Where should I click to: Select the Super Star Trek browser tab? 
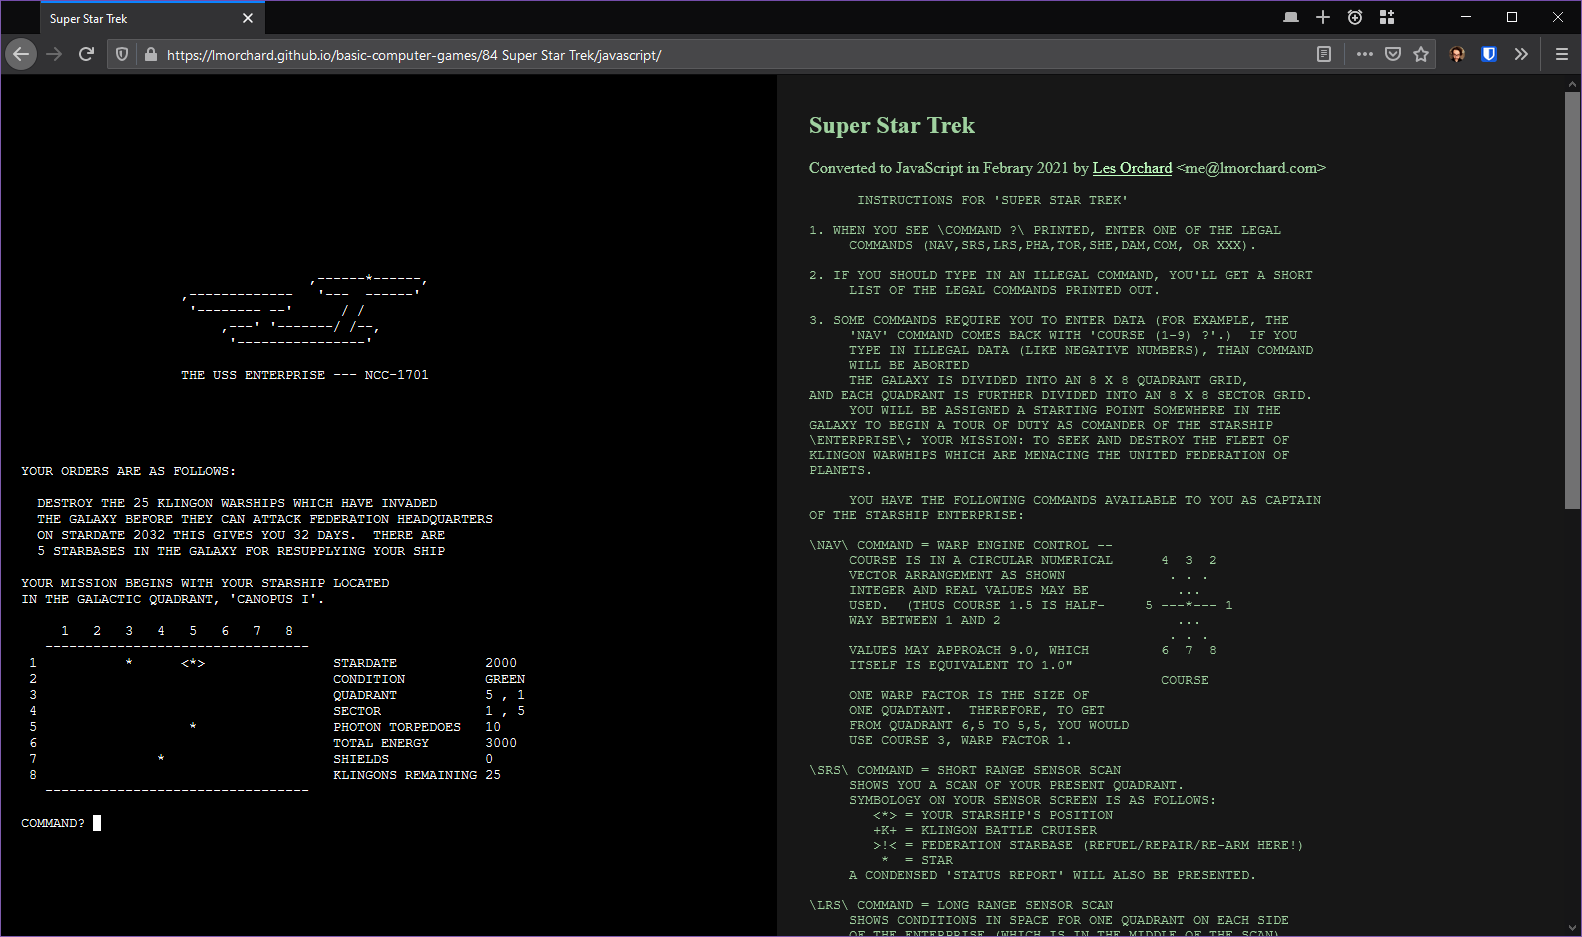pos(152,18)
